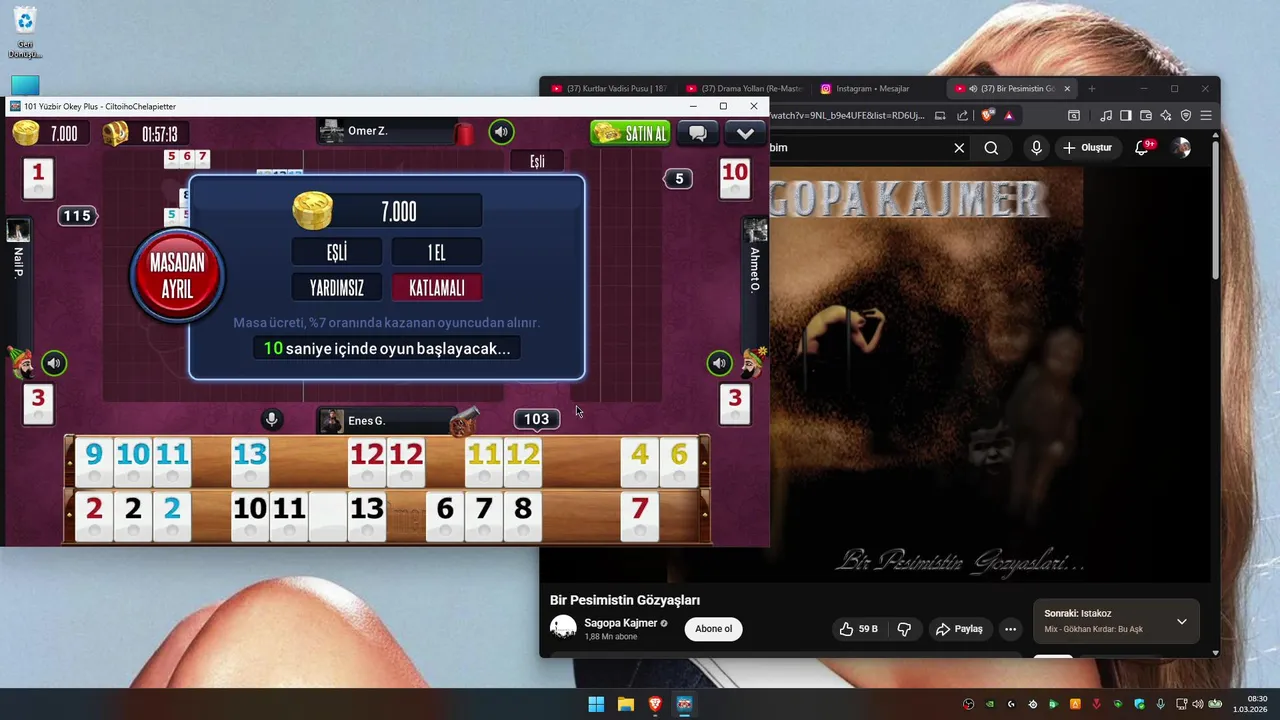This screenshot has height=720, width=1280.
Task: Select the blue 9 tile on rack
Action: (x=94, y=462)
